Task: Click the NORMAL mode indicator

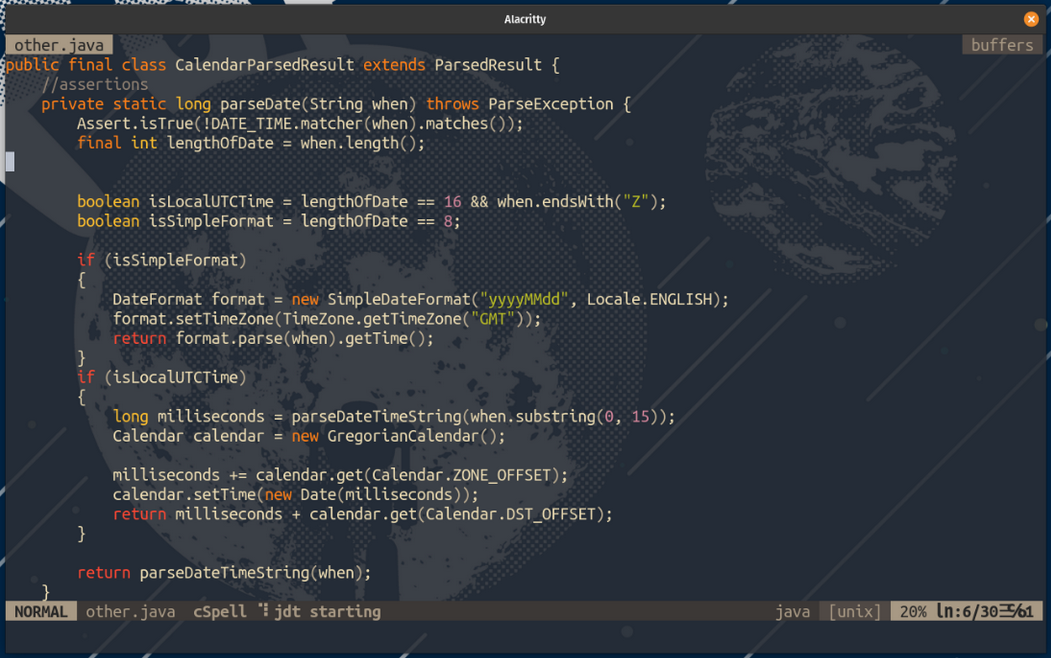Action: [x=39, y=611]
